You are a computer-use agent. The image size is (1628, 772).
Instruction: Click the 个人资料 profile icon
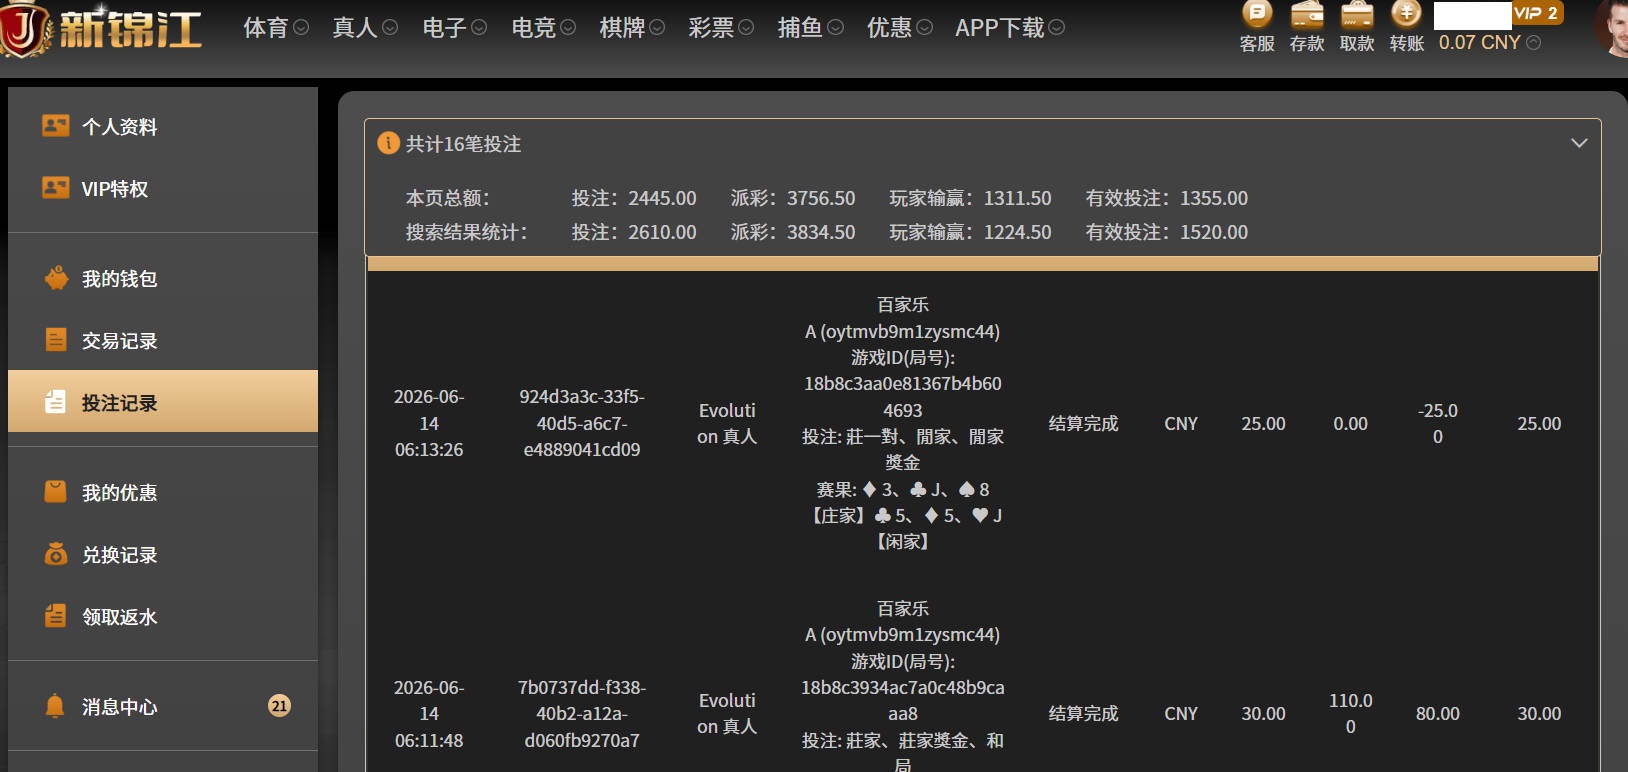point(56,126)
